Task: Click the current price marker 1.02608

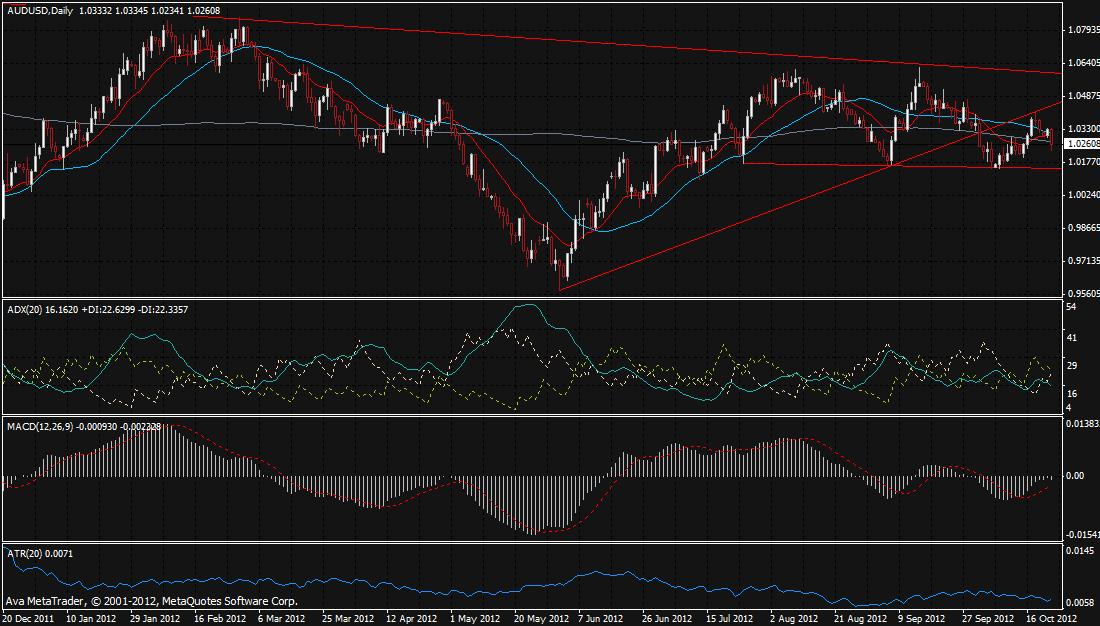Action: tap(1082, 145)
